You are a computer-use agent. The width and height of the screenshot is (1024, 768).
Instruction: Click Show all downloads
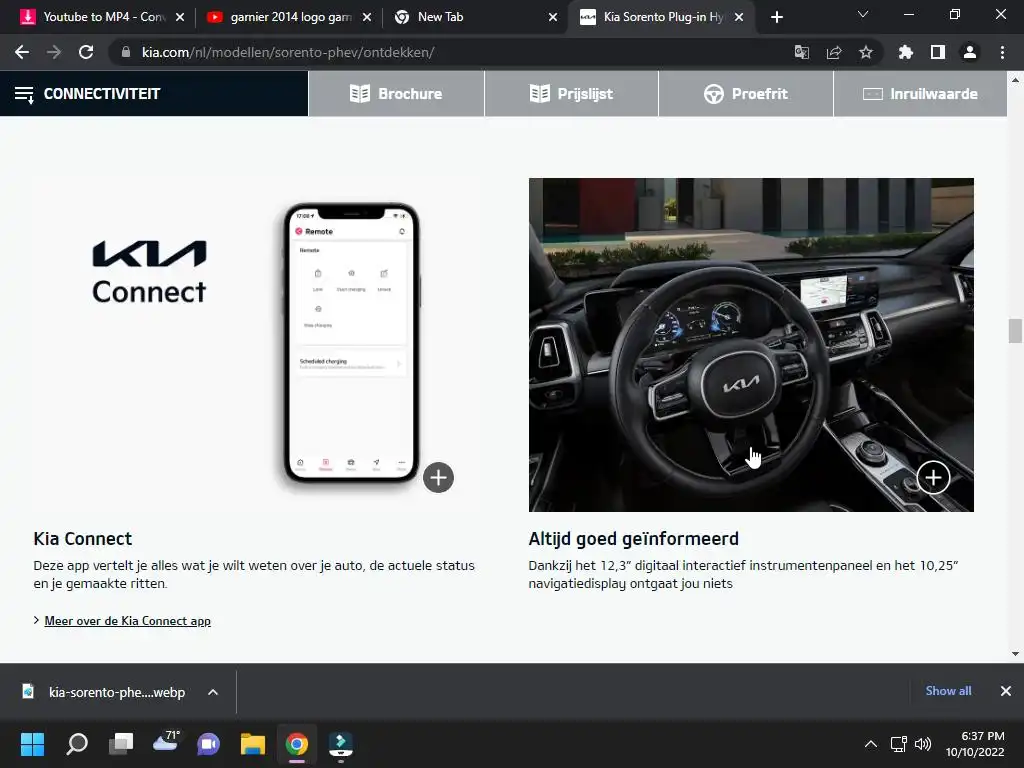tap(948, 691)
